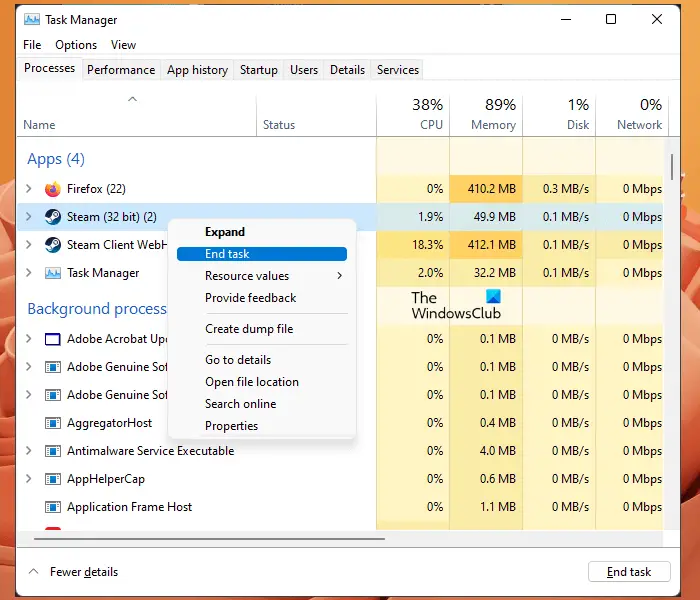Viewport: 700px width, 600px height.
Task: Click the AggregatorHost process icon
Action: click(x=53, y=423)
